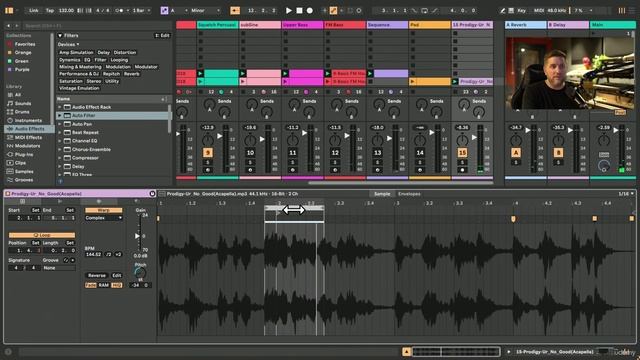The image size is (640, 360).
Task: Click the browser toggle icon at top left
Action: click(x=9, y=10)
